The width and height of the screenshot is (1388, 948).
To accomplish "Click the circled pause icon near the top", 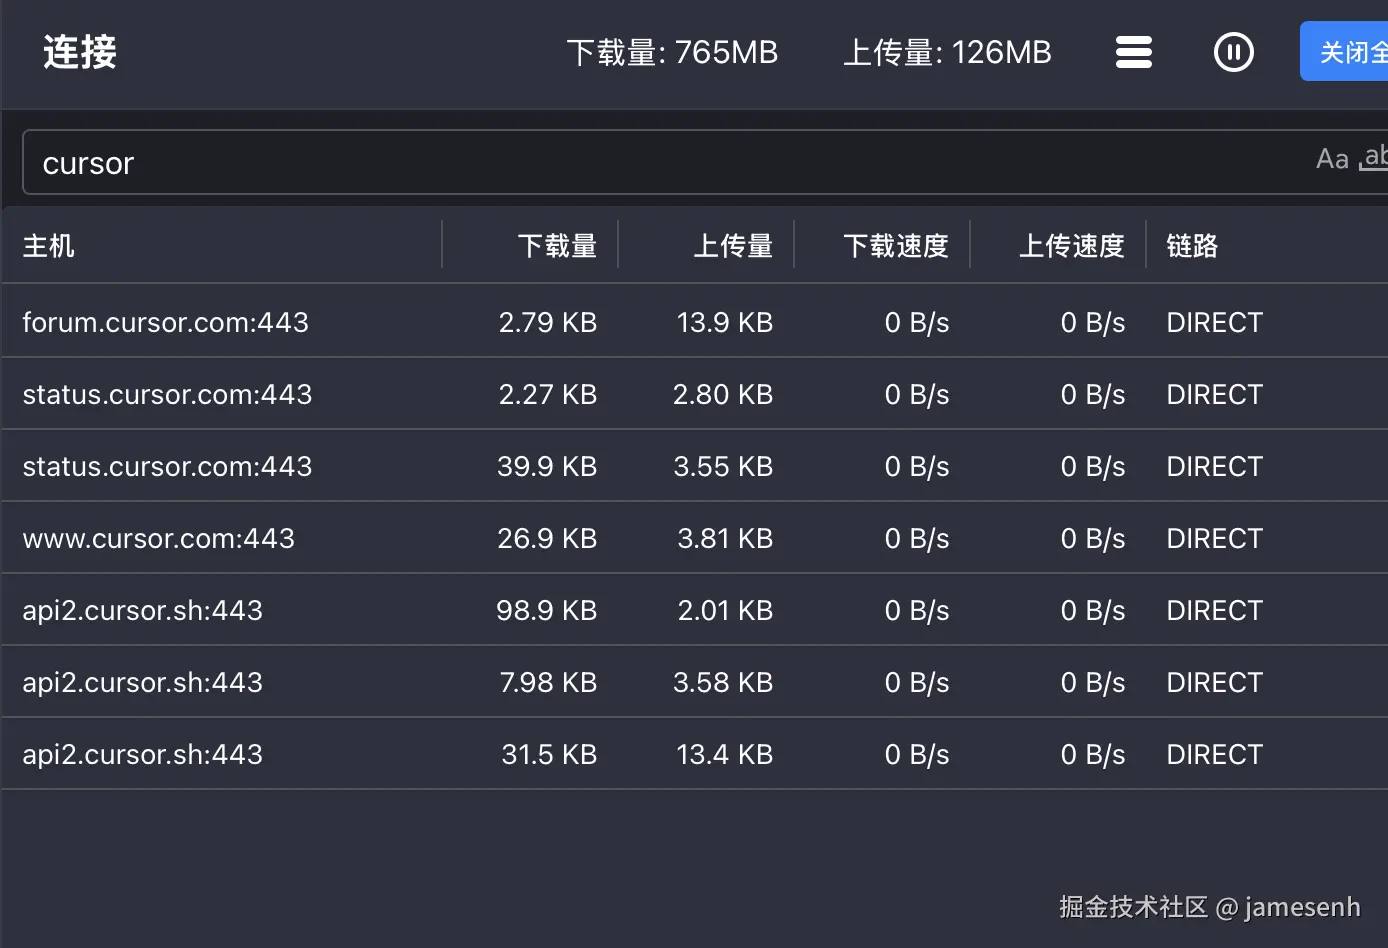I will tap(1234, 52).
